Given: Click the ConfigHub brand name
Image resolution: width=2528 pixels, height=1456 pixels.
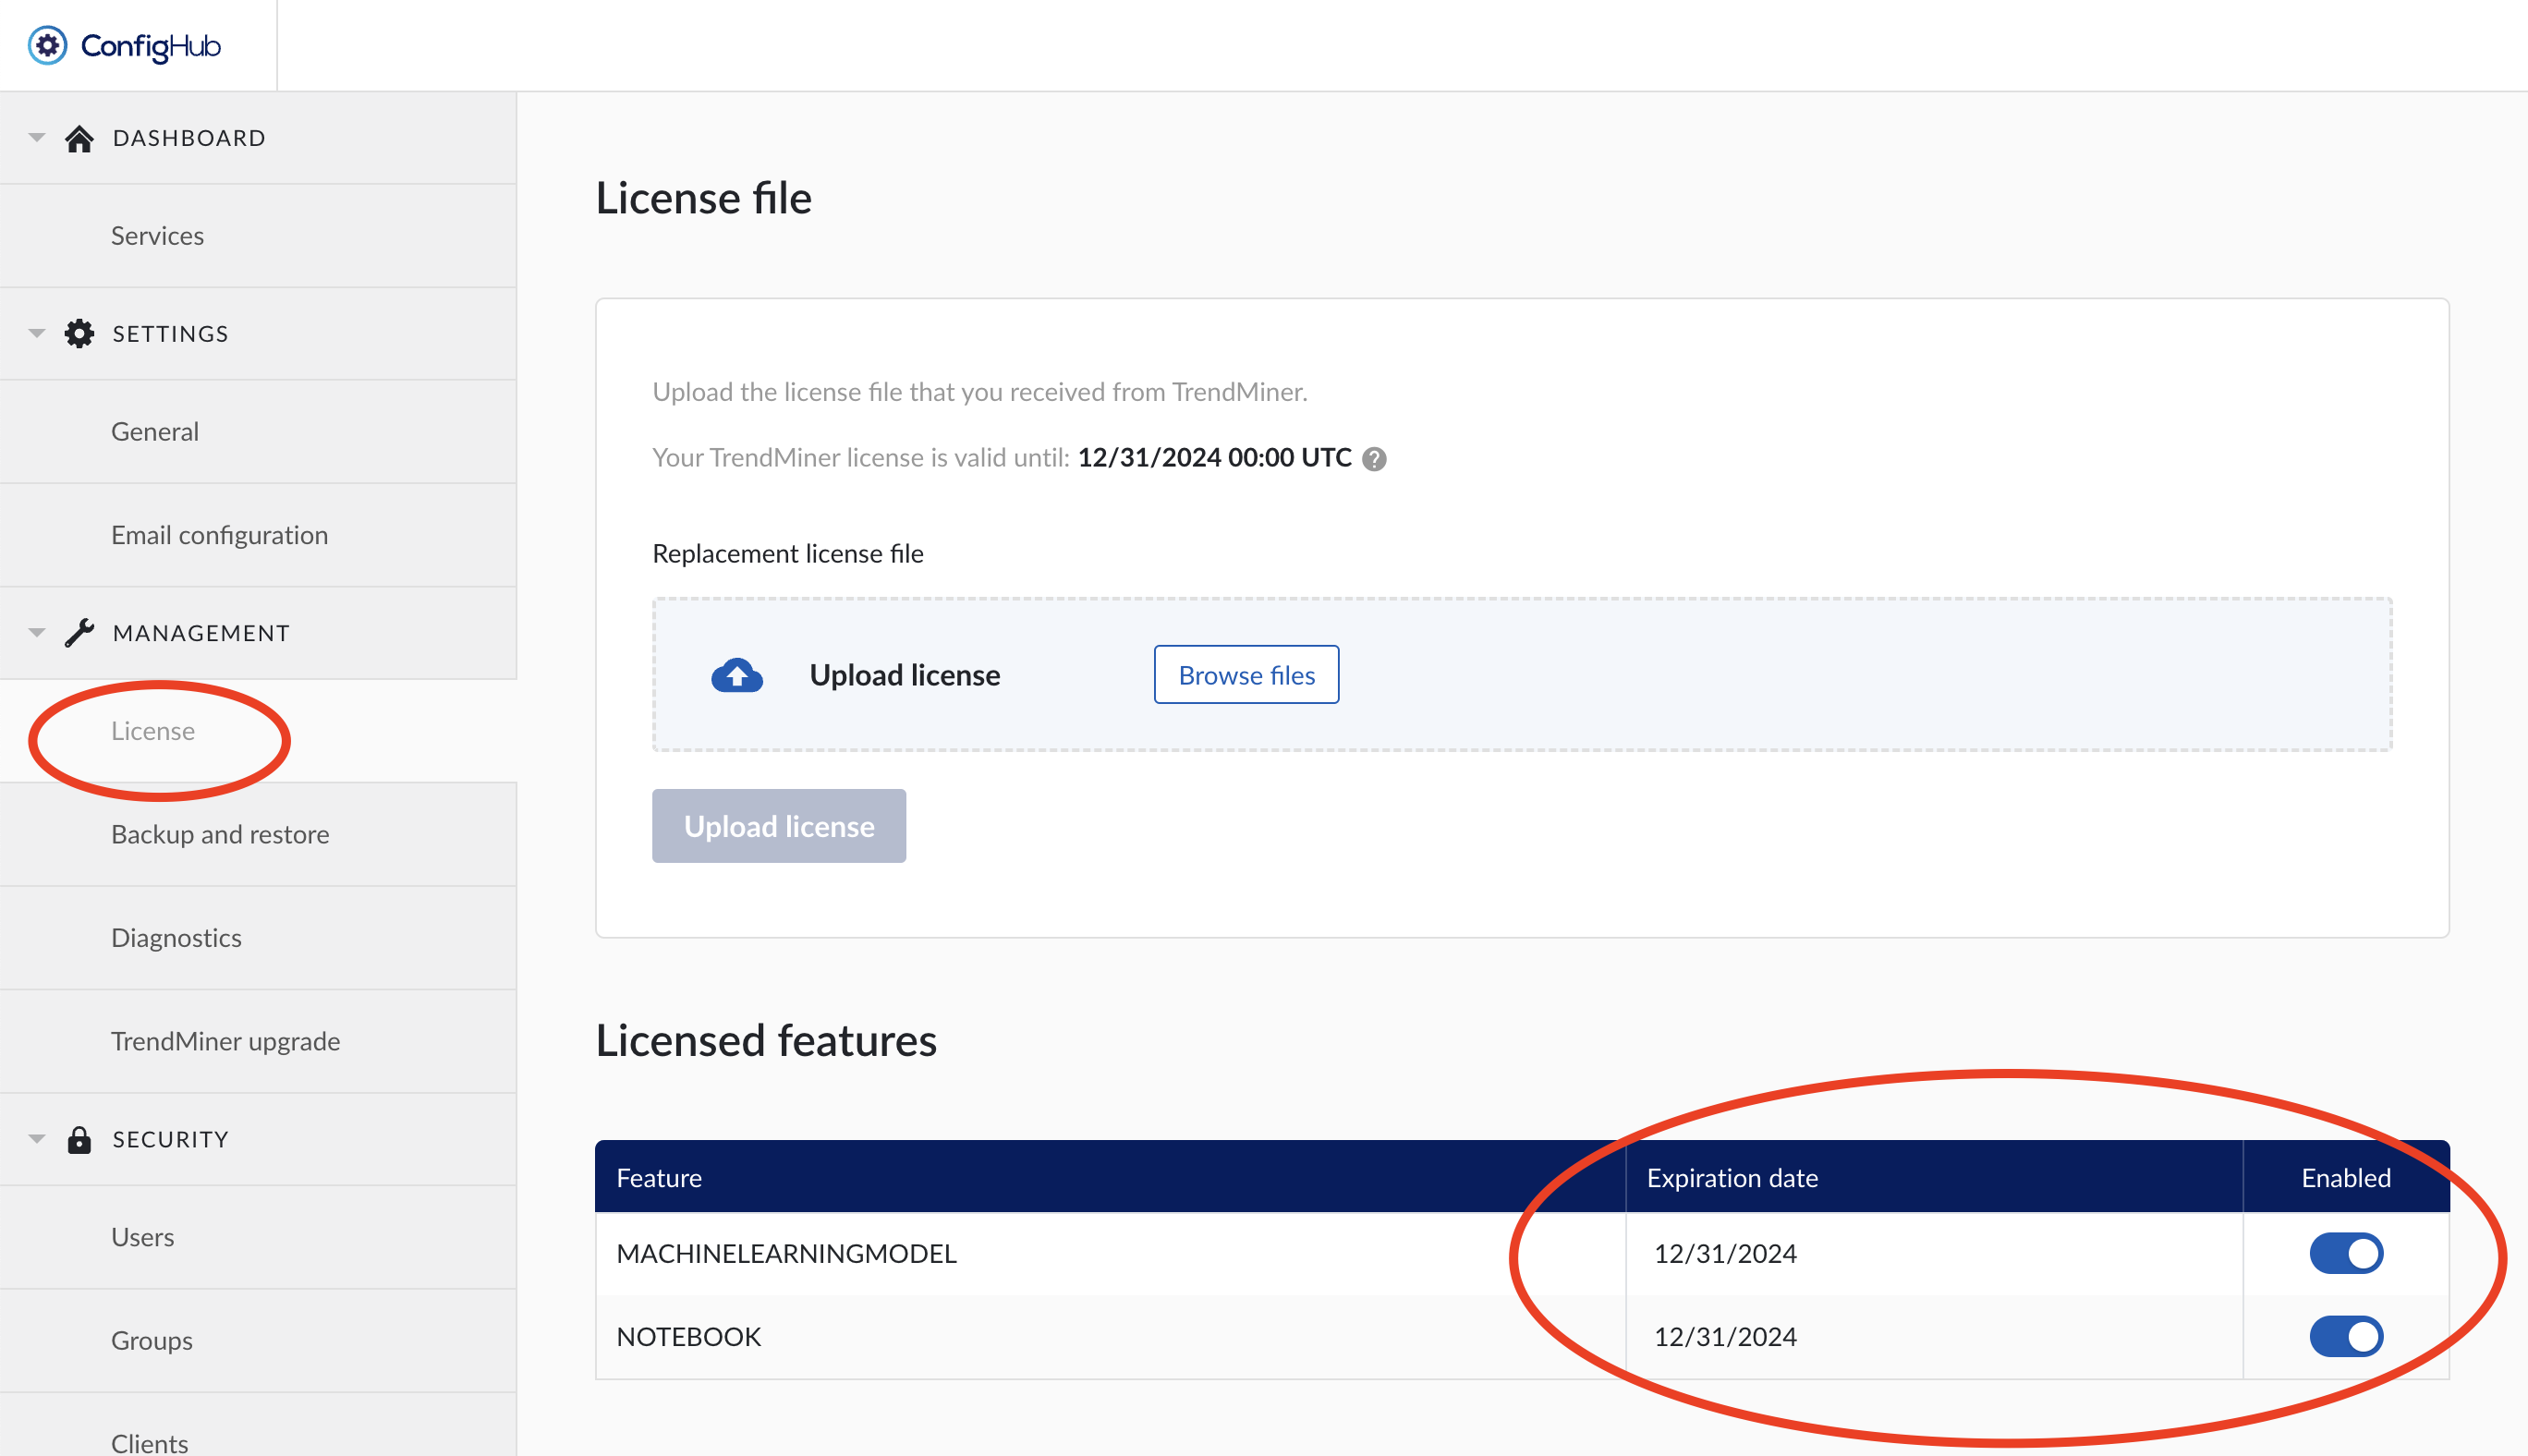Looking at the screenshot, I should point(151,46).
